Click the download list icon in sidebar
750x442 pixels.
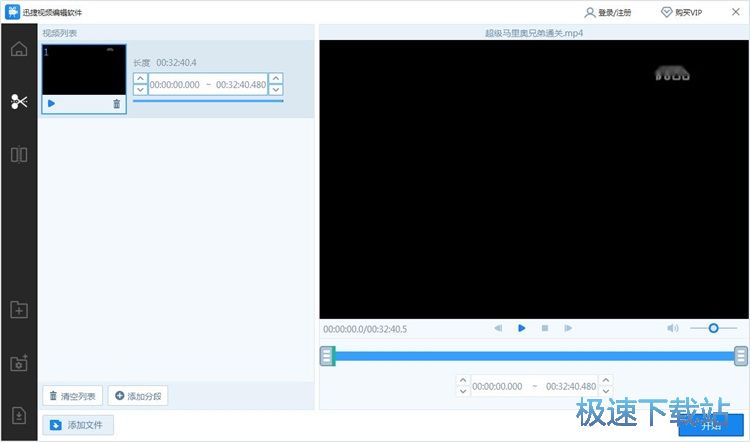coord(19,415)
